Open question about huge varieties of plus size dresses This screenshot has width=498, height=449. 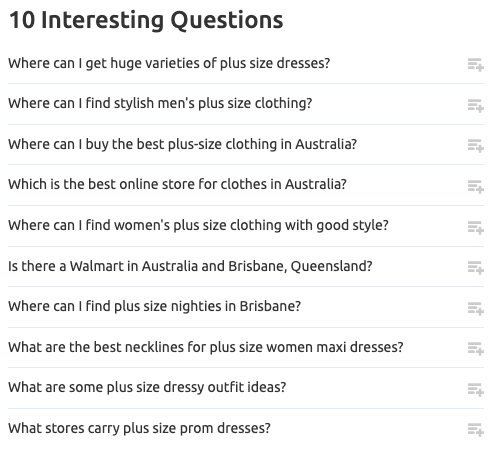(169, 63)
